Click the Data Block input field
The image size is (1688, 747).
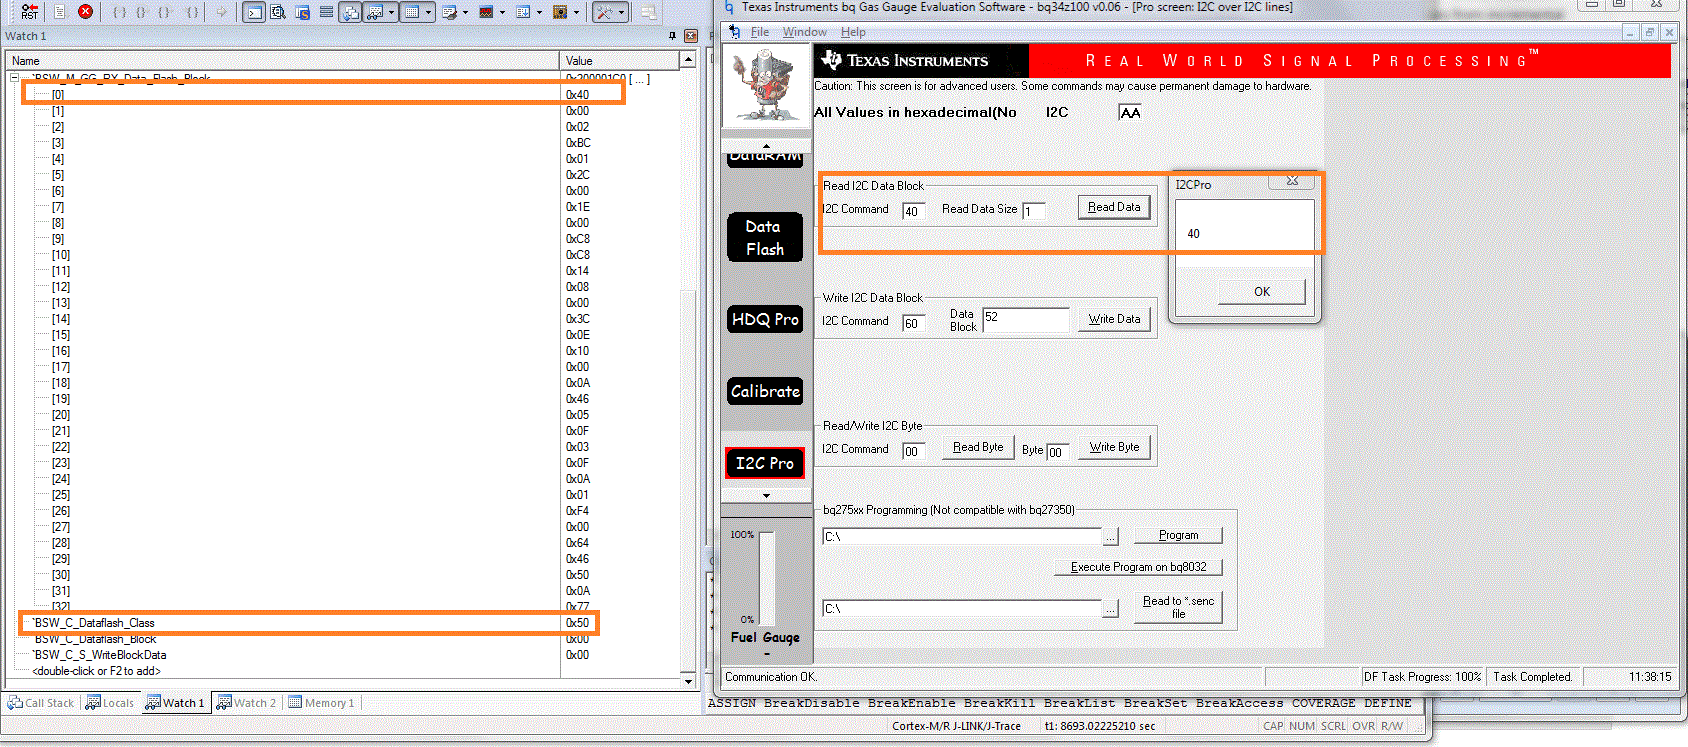[x=1026, y=319]
